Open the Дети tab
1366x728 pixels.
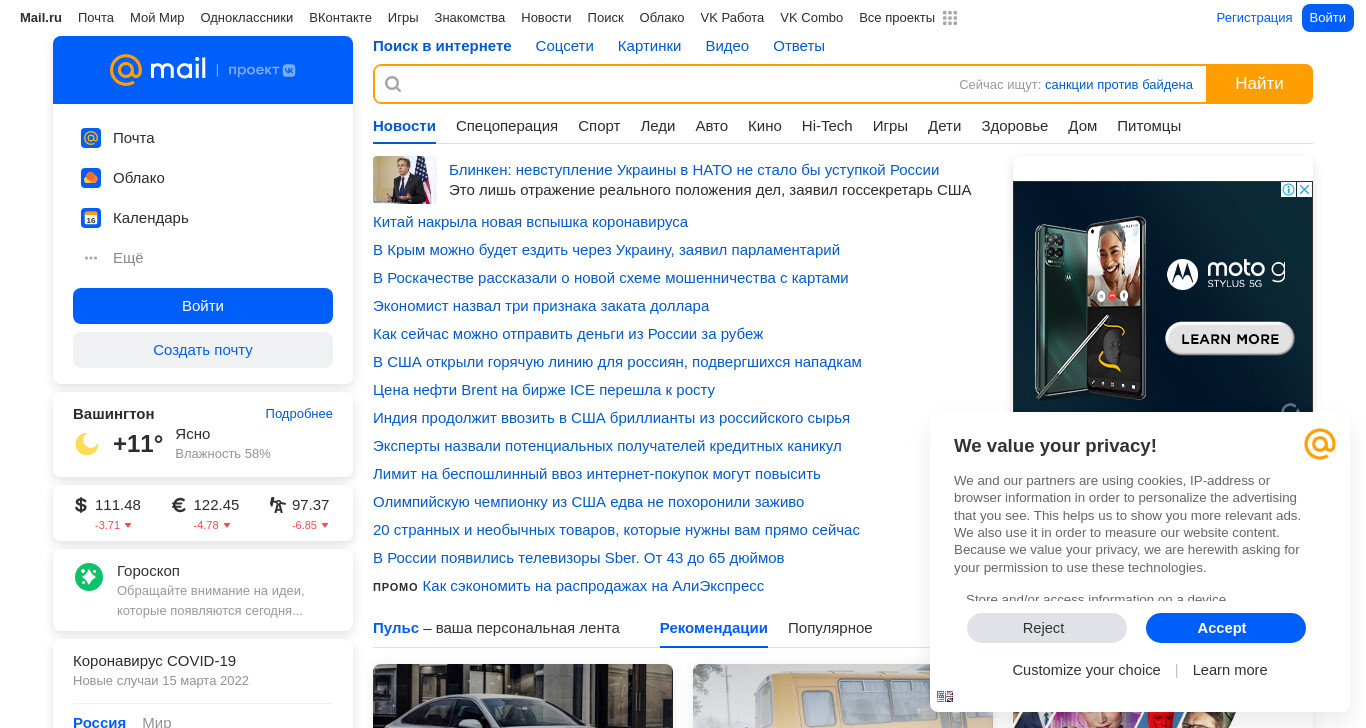[945, 126]
